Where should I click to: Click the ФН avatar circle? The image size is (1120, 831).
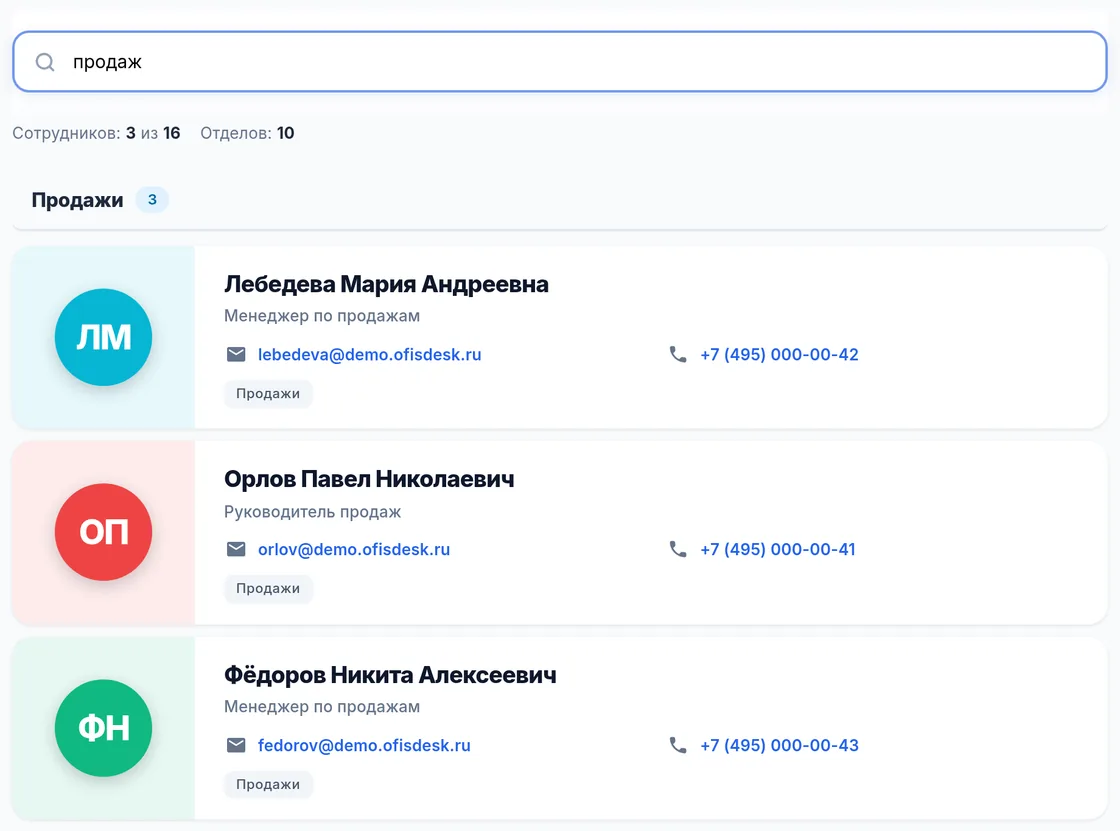pyautogui.click(x=104, y=728)
